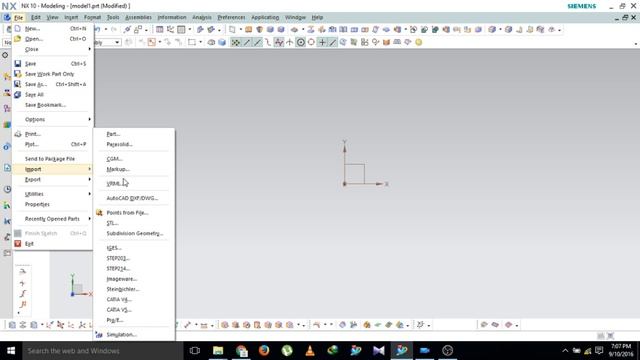Launch VLC cone icon on taskbar
The image size is (640, 360).
[310, 351]
